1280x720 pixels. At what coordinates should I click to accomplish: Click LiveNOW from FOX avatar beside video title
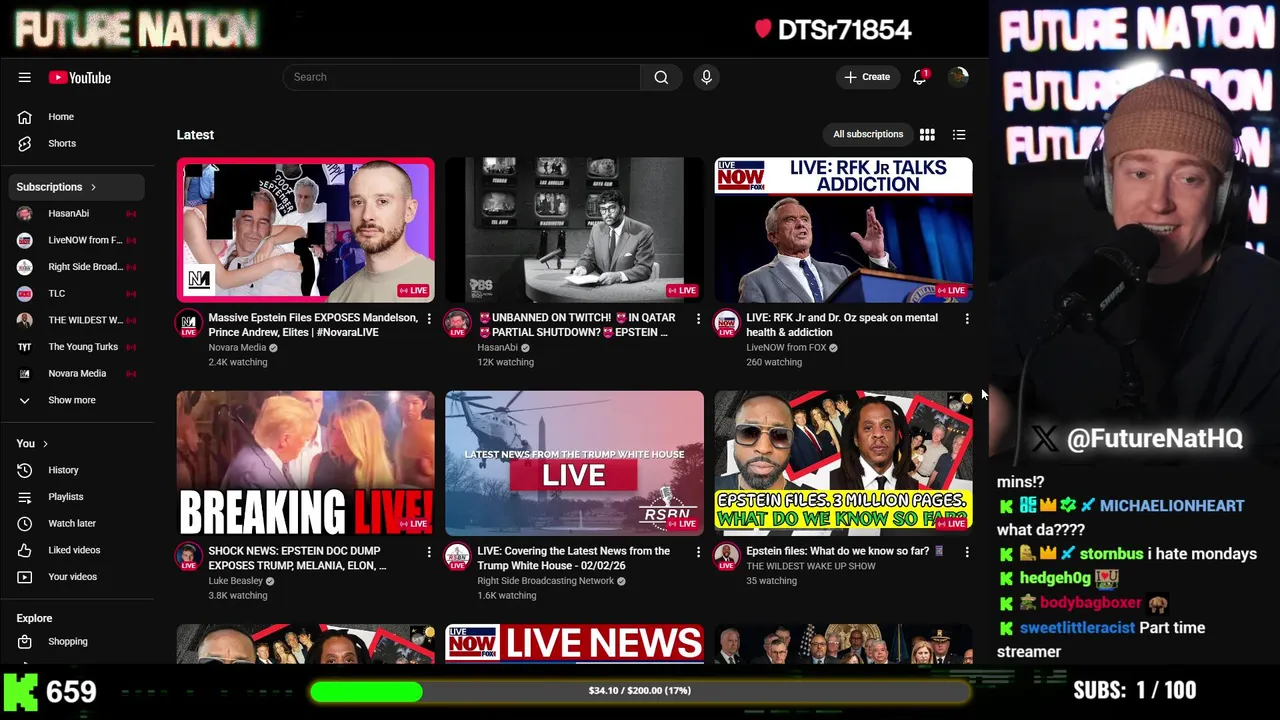pyautogui.click(x=726, y=324)
